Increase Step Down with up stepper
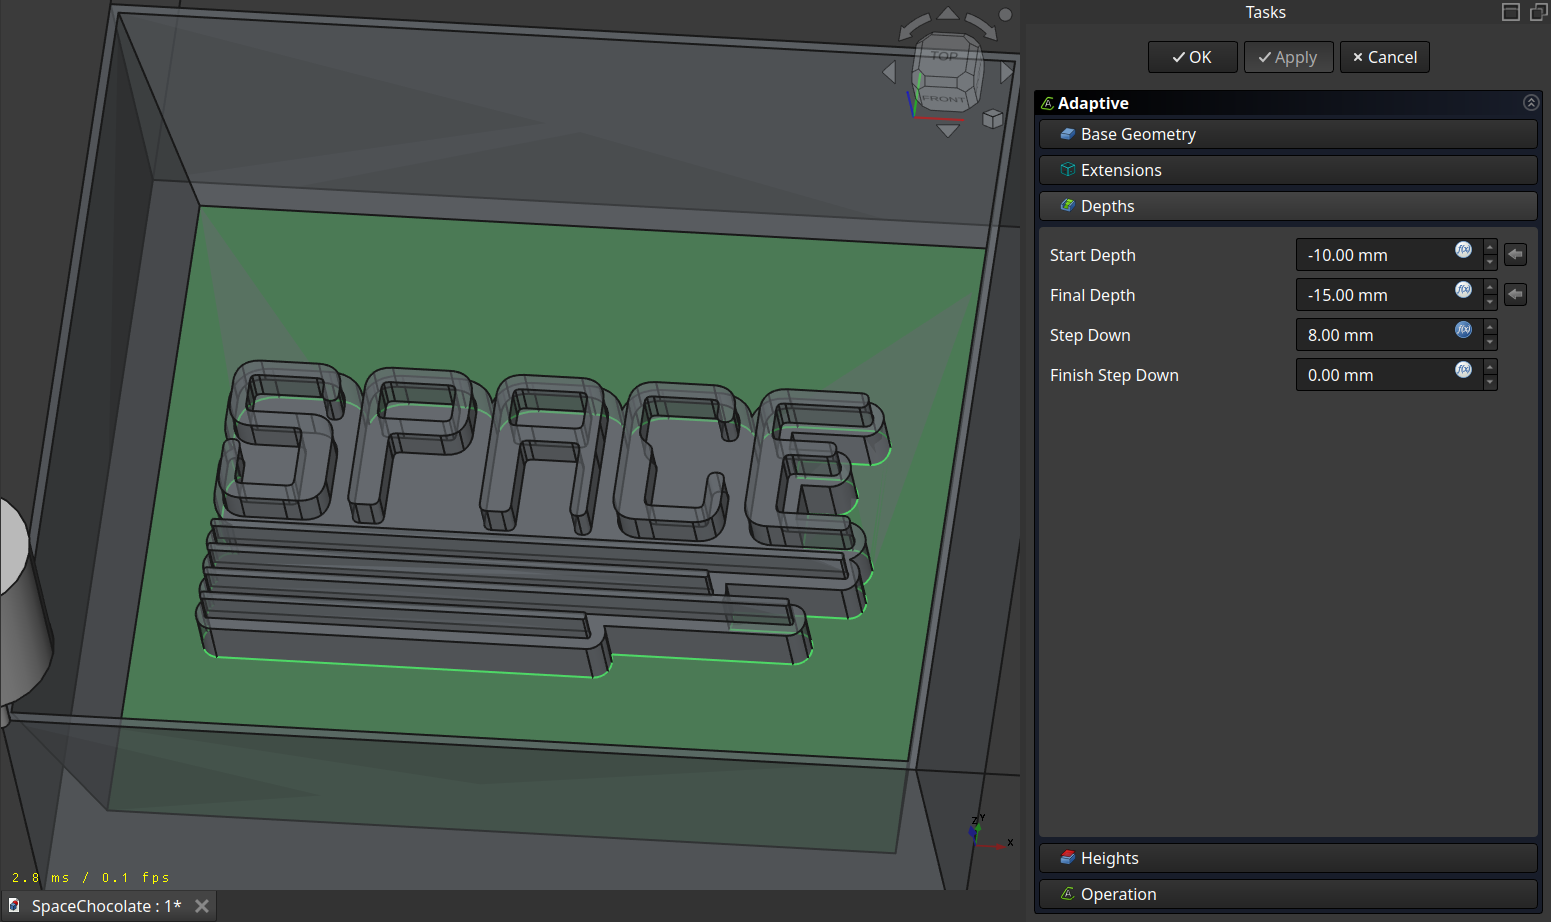The height and width of the screenshot is (922, 1551). click(x=1490, y=327)
